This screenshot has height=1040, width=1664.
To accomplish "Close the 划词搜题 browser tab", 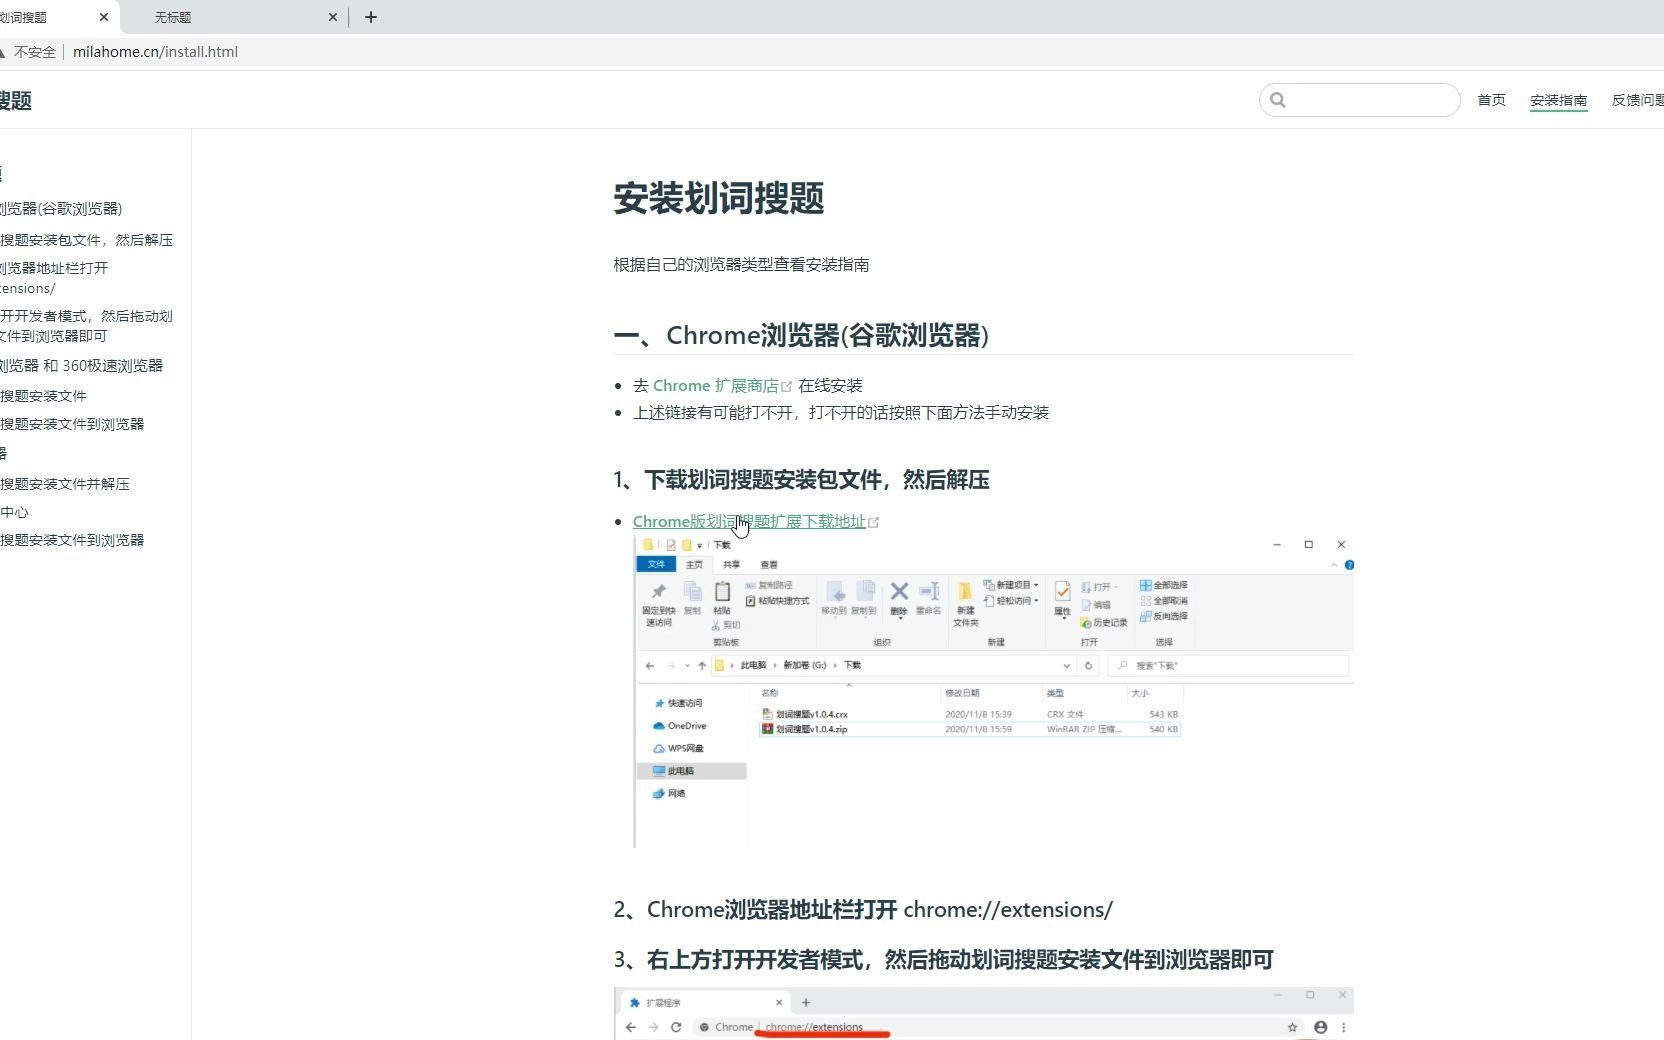I will [x=104, y=17].
